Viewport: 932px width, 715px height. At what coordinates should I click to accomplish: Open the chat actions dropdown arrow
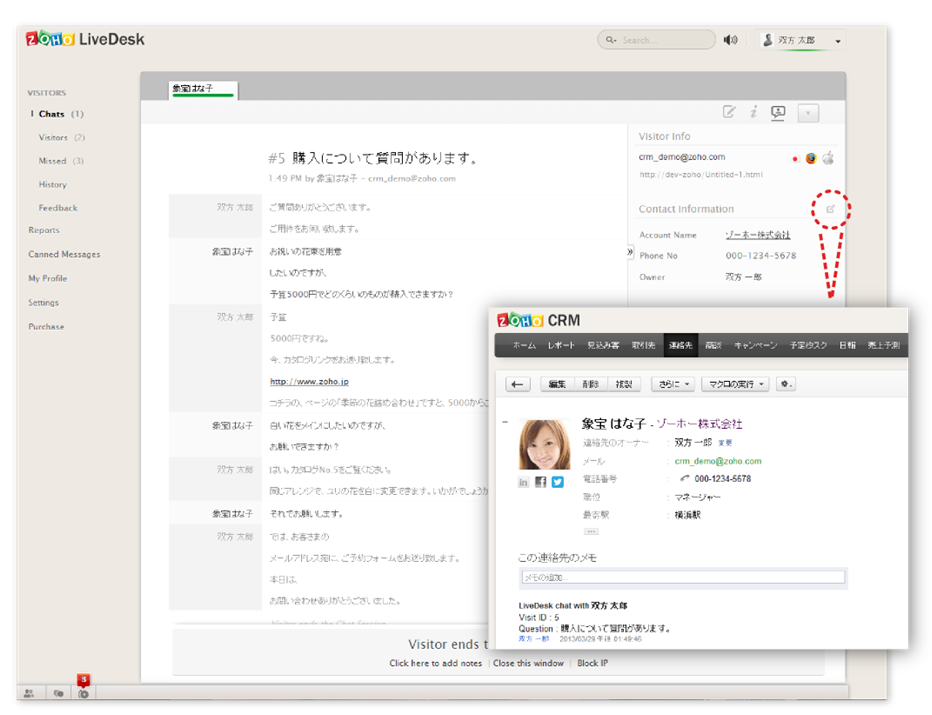click(808, 113)
